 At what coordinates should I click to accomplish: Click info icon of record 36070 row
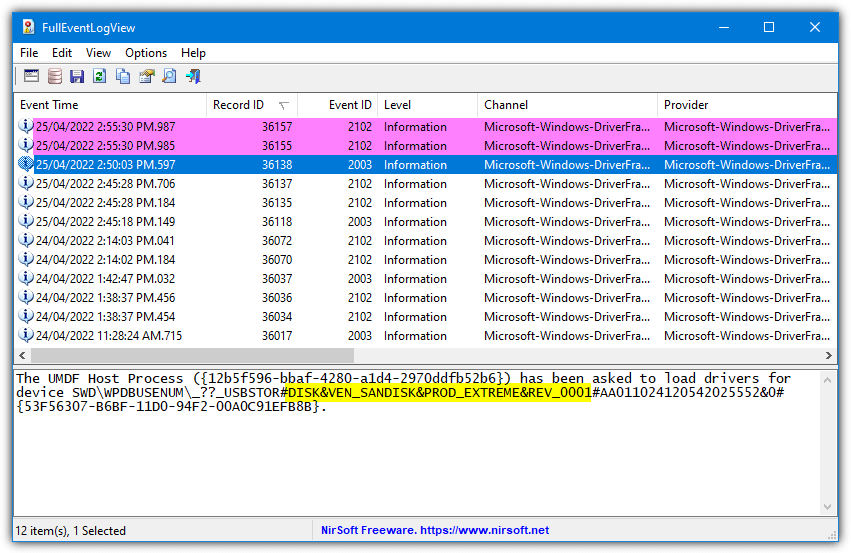[x=26, y=259]
